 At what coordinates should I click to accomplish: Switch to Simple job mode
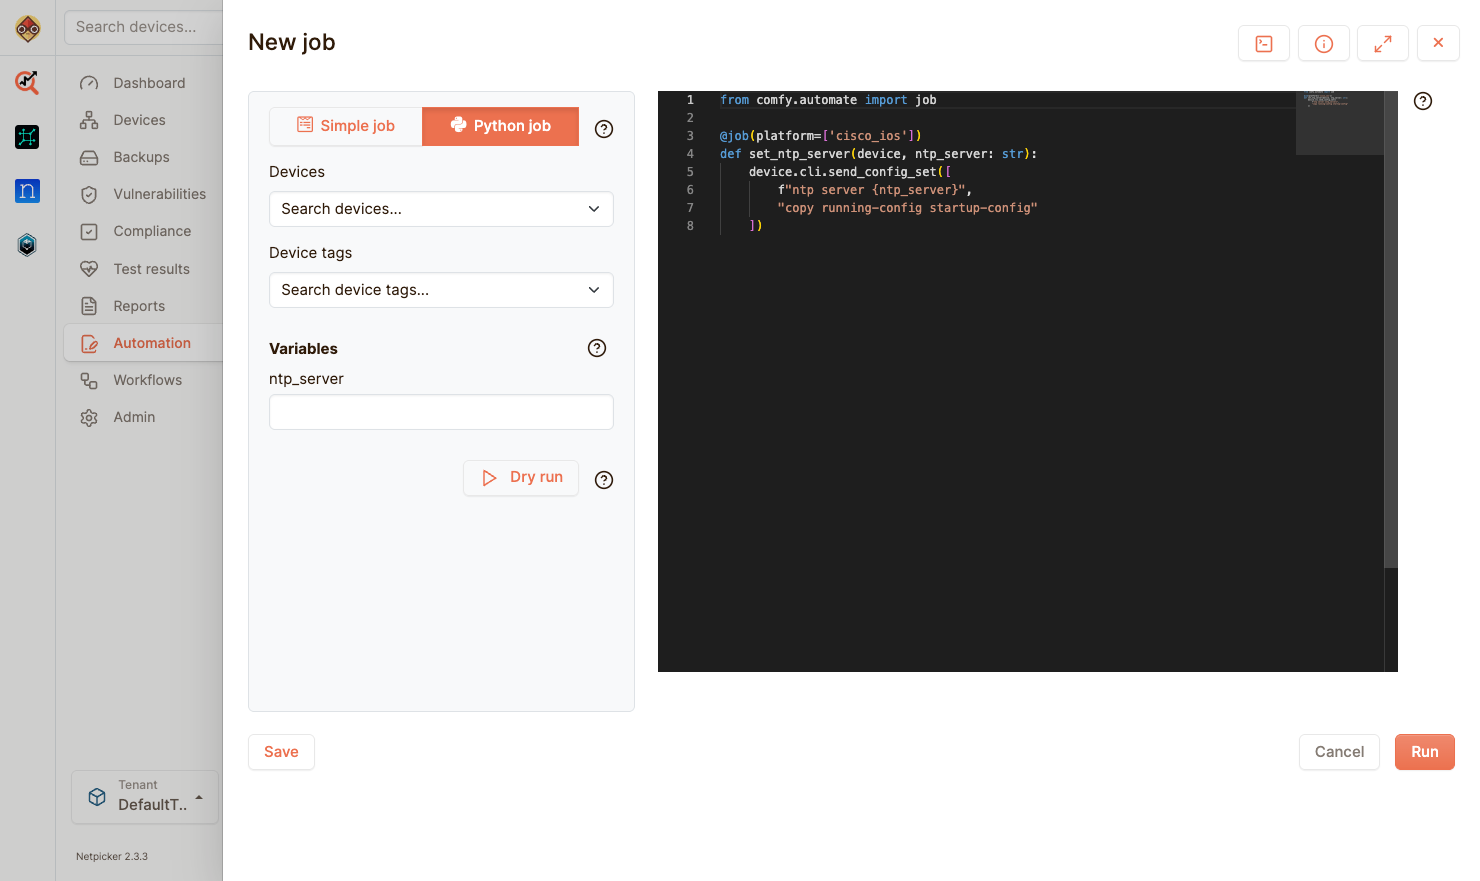[346, 126]
